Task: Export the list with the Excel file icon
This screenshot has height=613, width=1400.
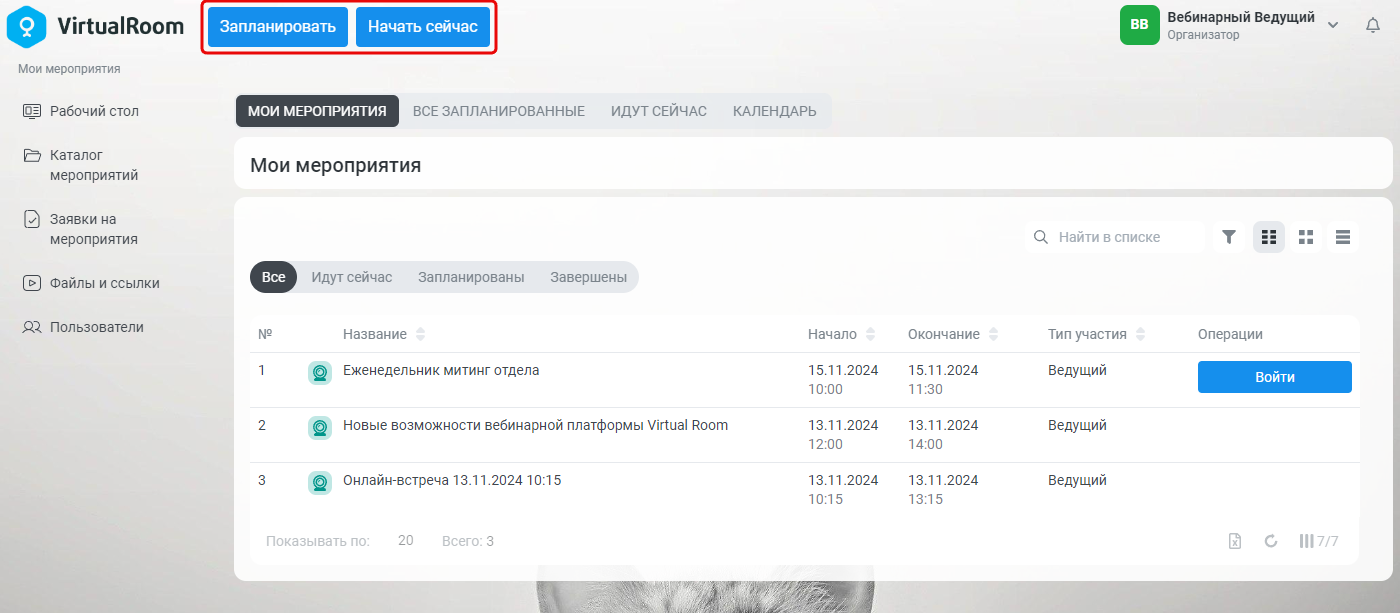Action: click(x=1235, y=541)
